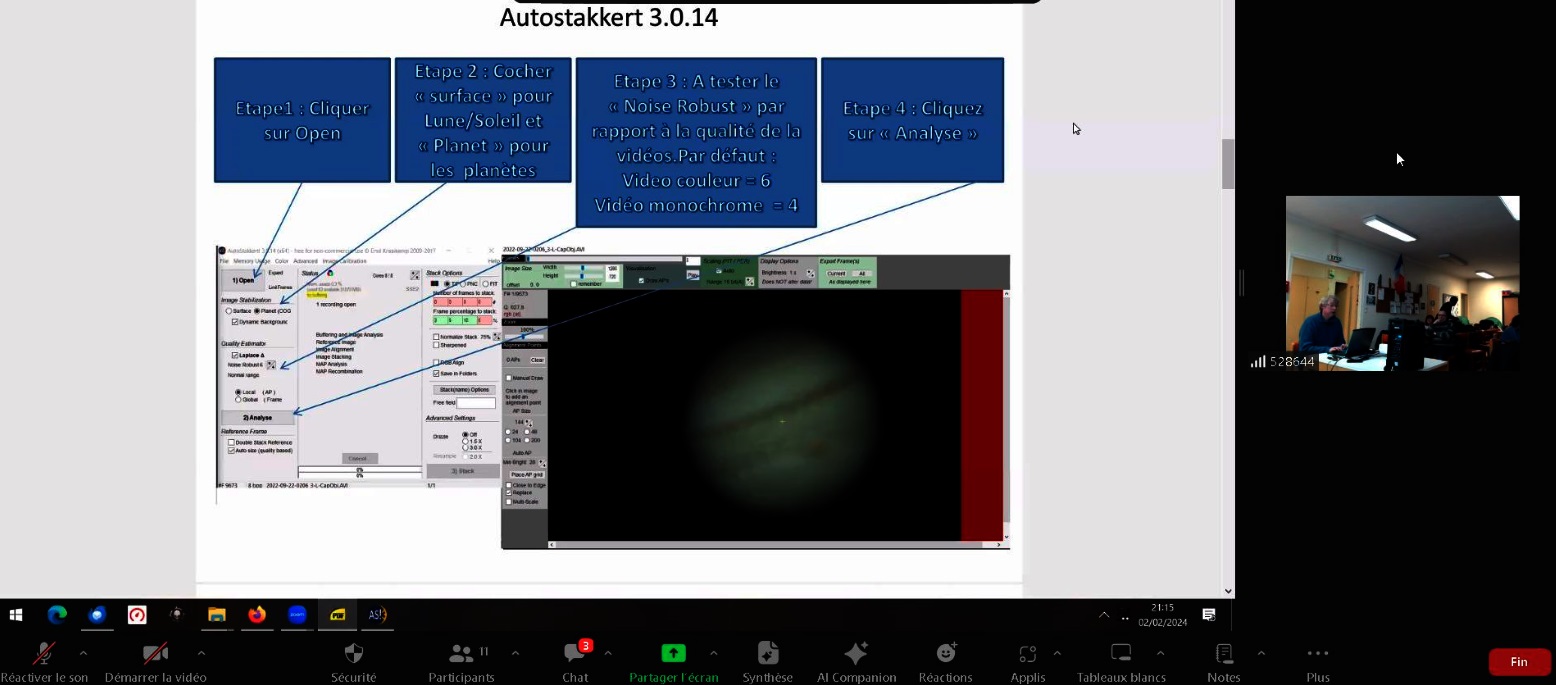Launch Microsoft Edge from the taskbar

[x=57, y=615]
